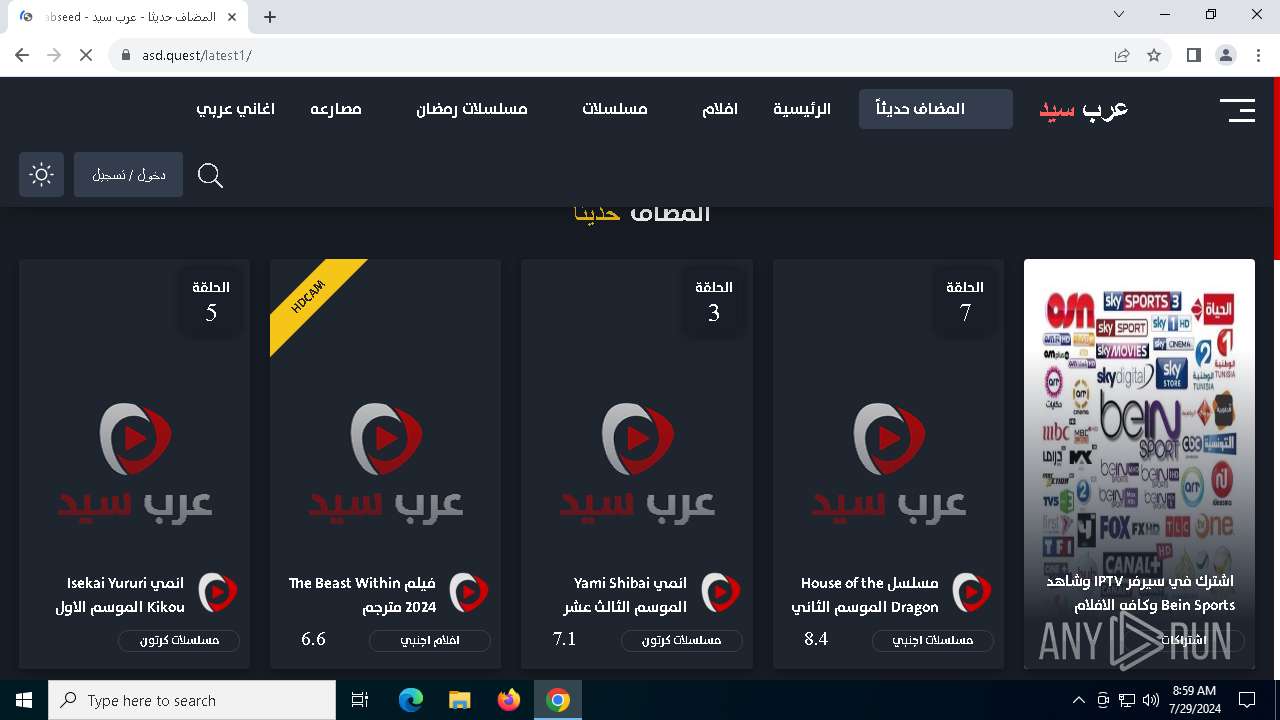Click the 6.6 rating value
Screen dimensions: 1280x720
click(314, 638)
